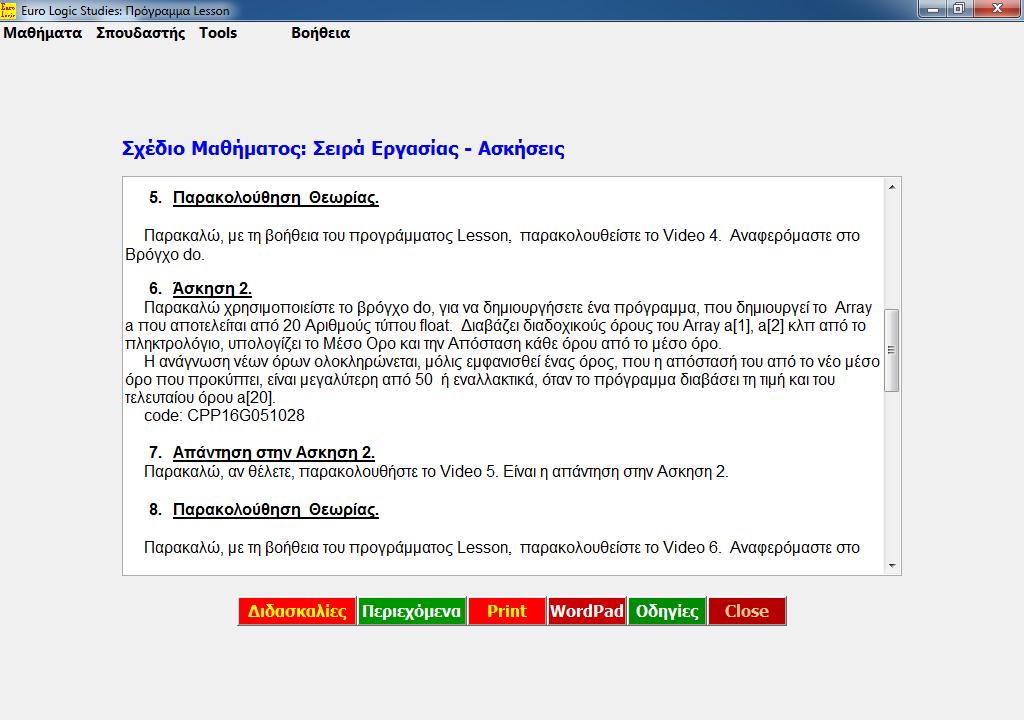Click the Απάντηση στην Άσκηση 2 heading
This screenshot has height=720, width=1024.
(273, 452)
